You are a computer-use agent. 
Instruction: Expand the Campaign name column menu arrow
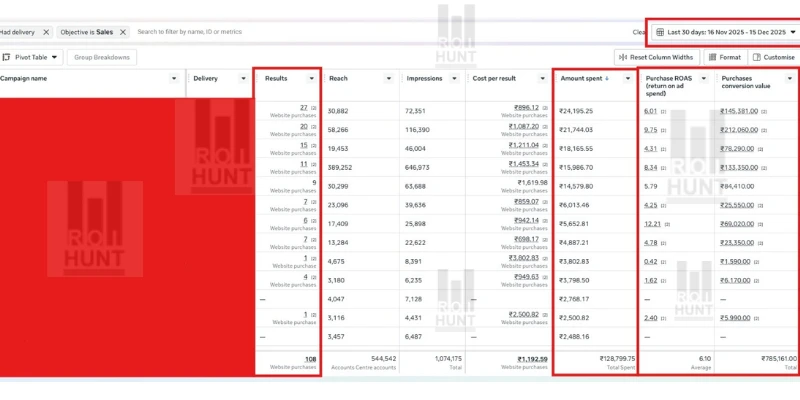174,79
